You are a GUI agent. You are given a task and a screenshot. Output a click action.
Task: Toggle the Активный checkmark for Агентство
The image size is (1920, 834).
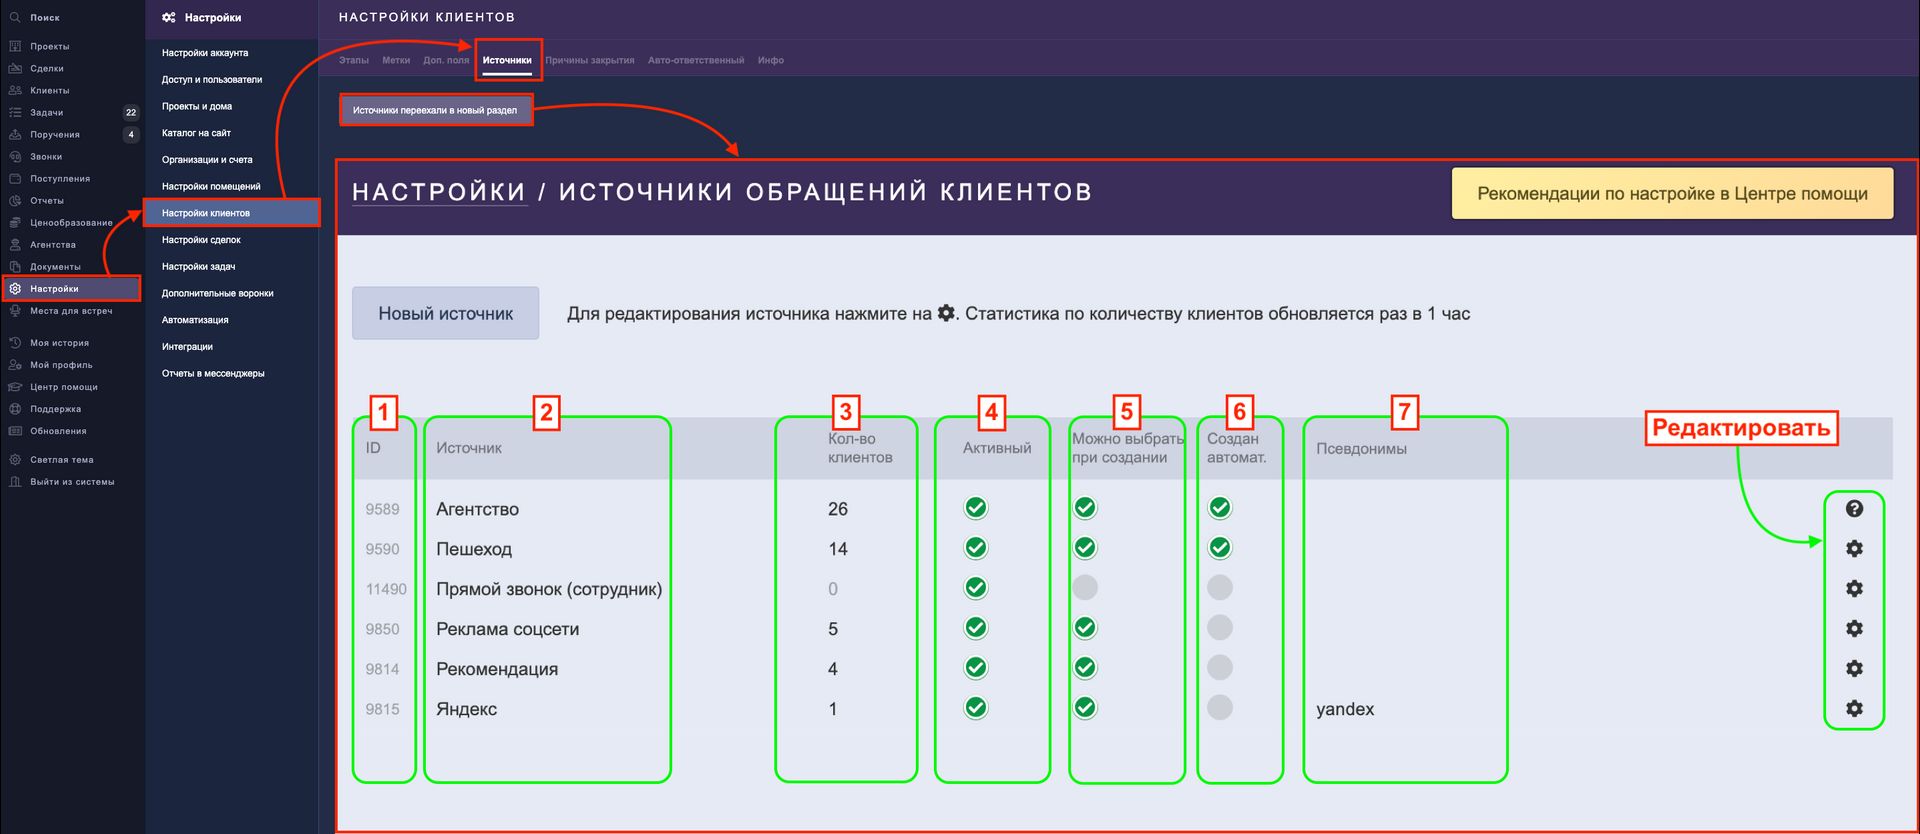click(x=976, y=508)
